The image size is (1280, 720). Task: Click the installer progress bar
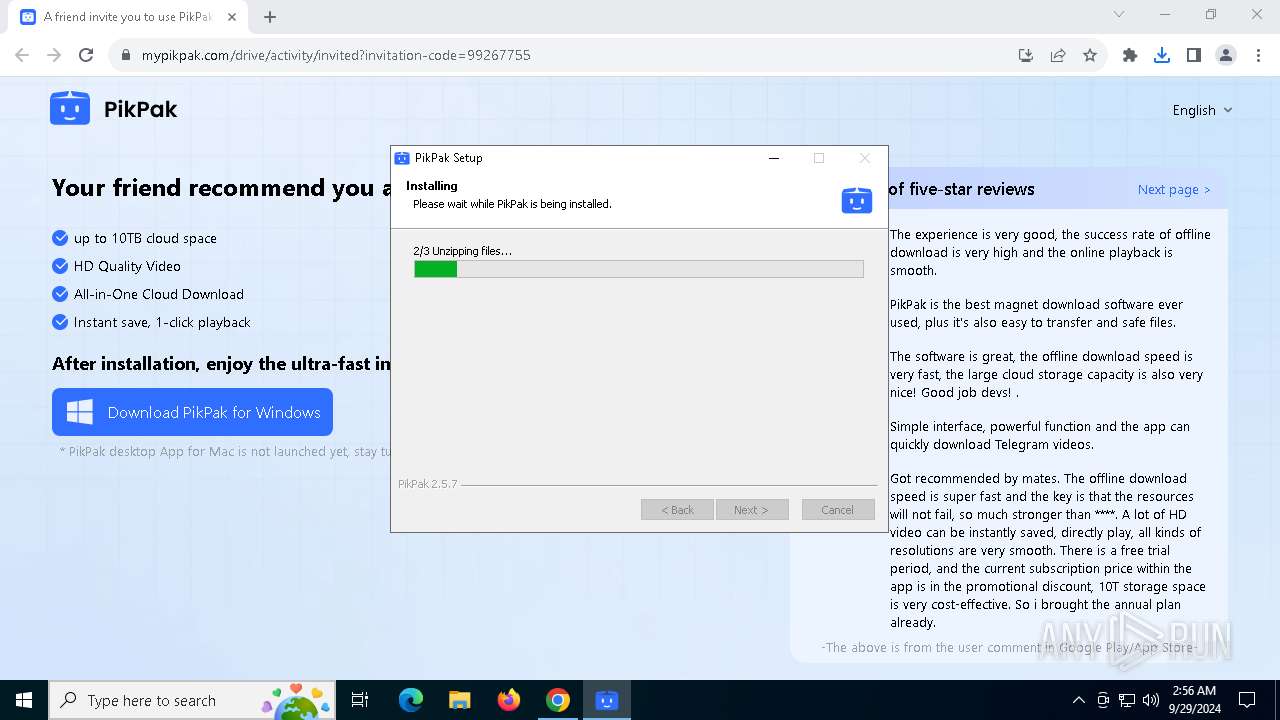(x=639, y=269)
